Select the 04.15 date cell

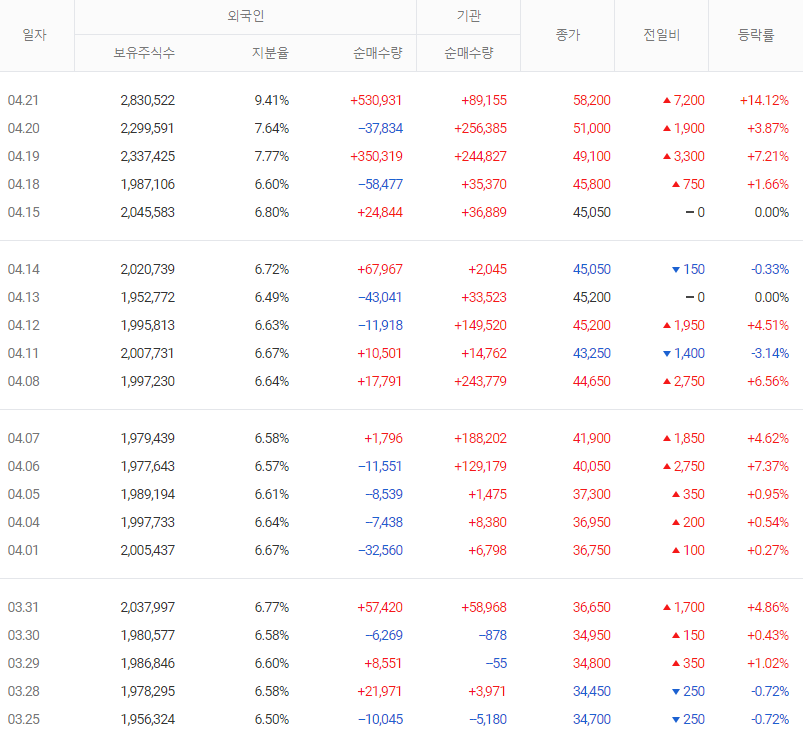[x=23, y=212]
